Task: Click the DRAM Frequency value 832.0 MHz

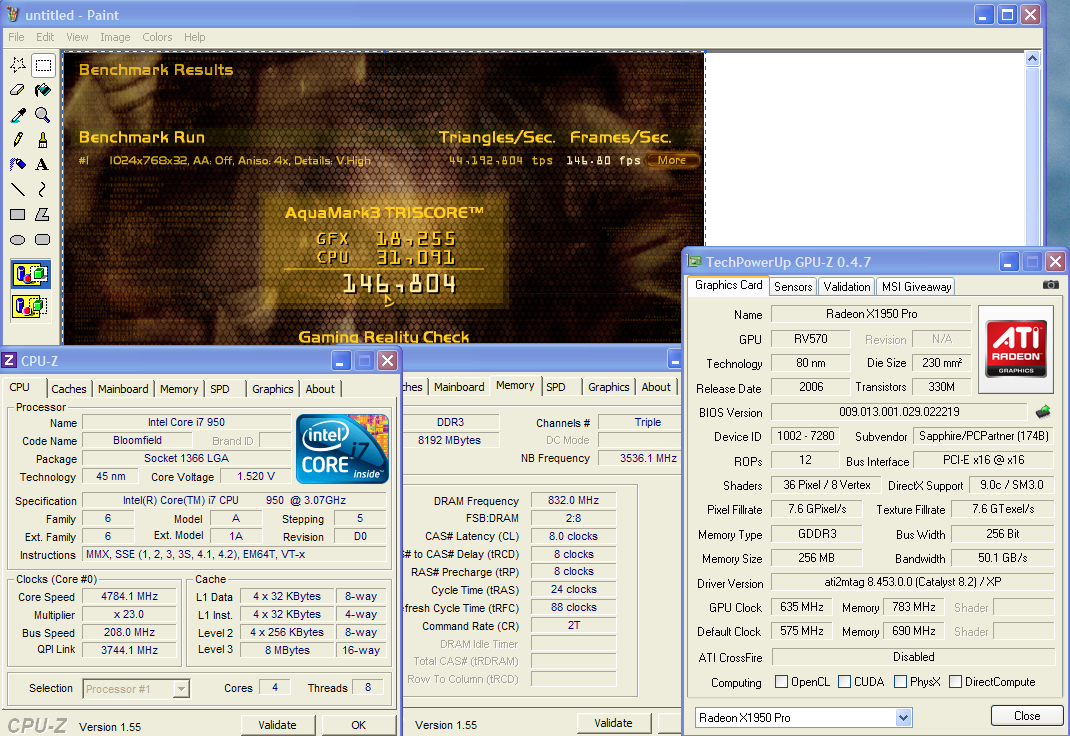Action: (573, 500)
